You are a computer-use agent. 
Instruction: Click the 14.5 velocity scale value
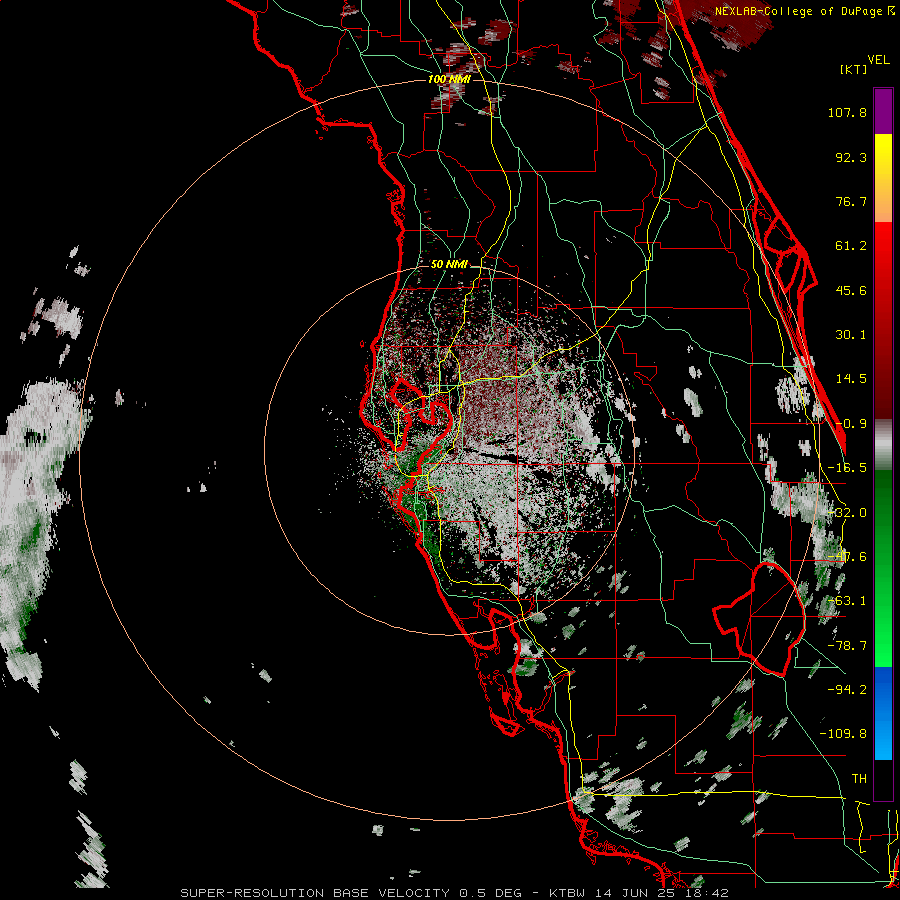851,379
